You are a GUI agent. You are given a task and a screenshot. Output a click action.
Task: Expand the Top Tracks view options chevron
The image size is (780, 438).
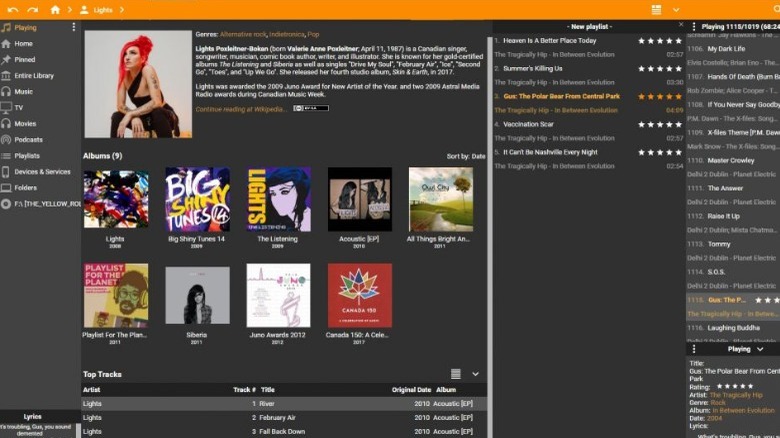(475, 374)
